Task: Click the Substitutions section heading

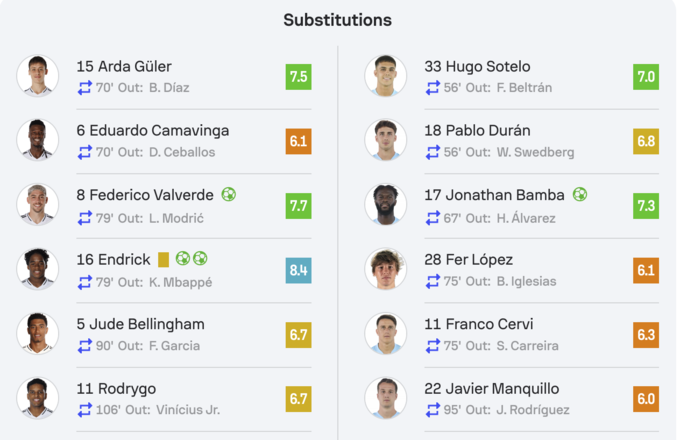Action: (x=338, y=20)
